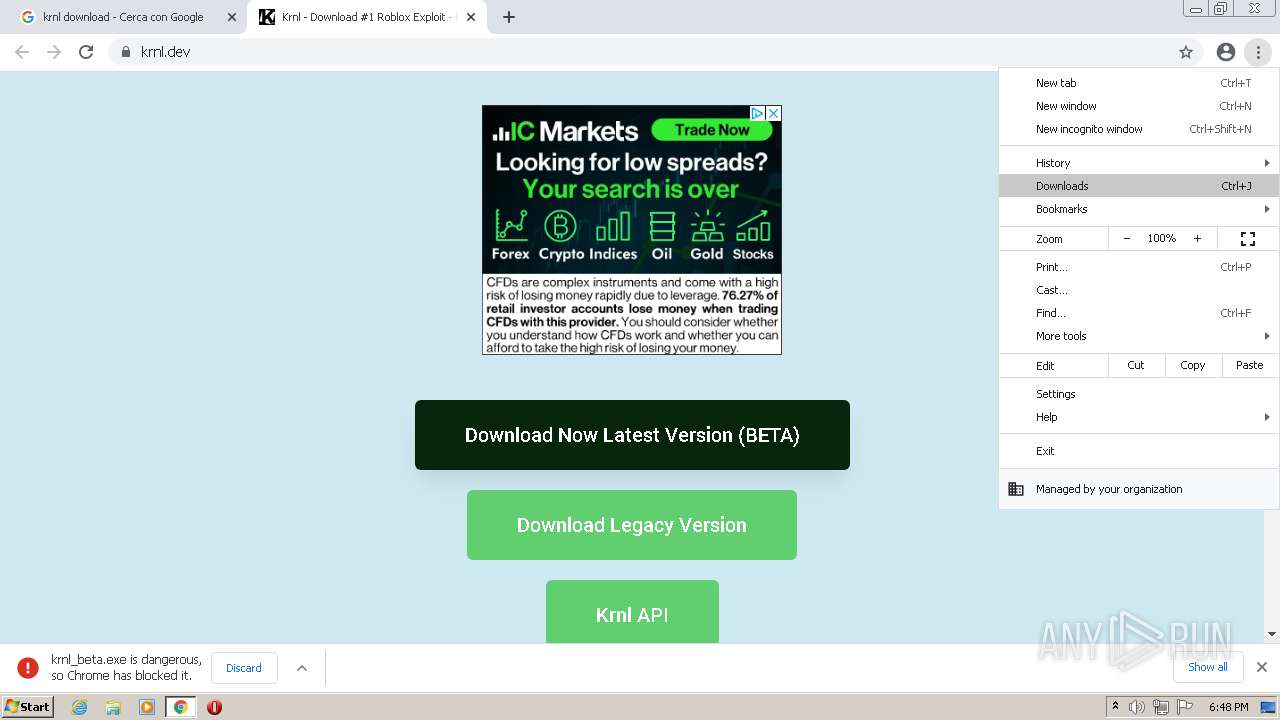
Task: Click Download Legacy Version button
Action: point(632,525)
